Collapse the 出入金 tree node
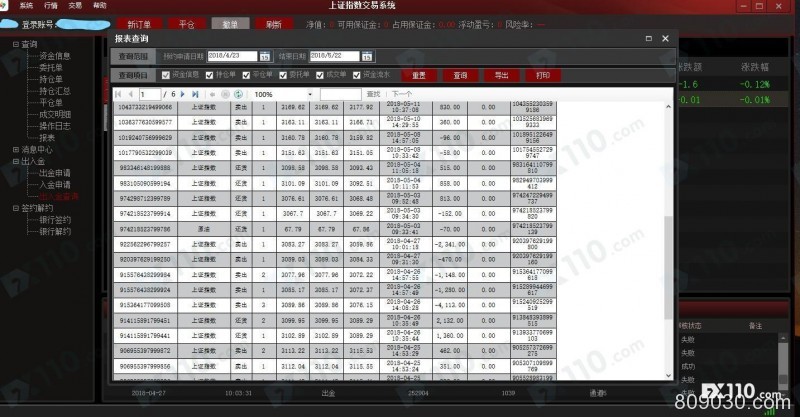The image size is (800, 417). [16, 161]
